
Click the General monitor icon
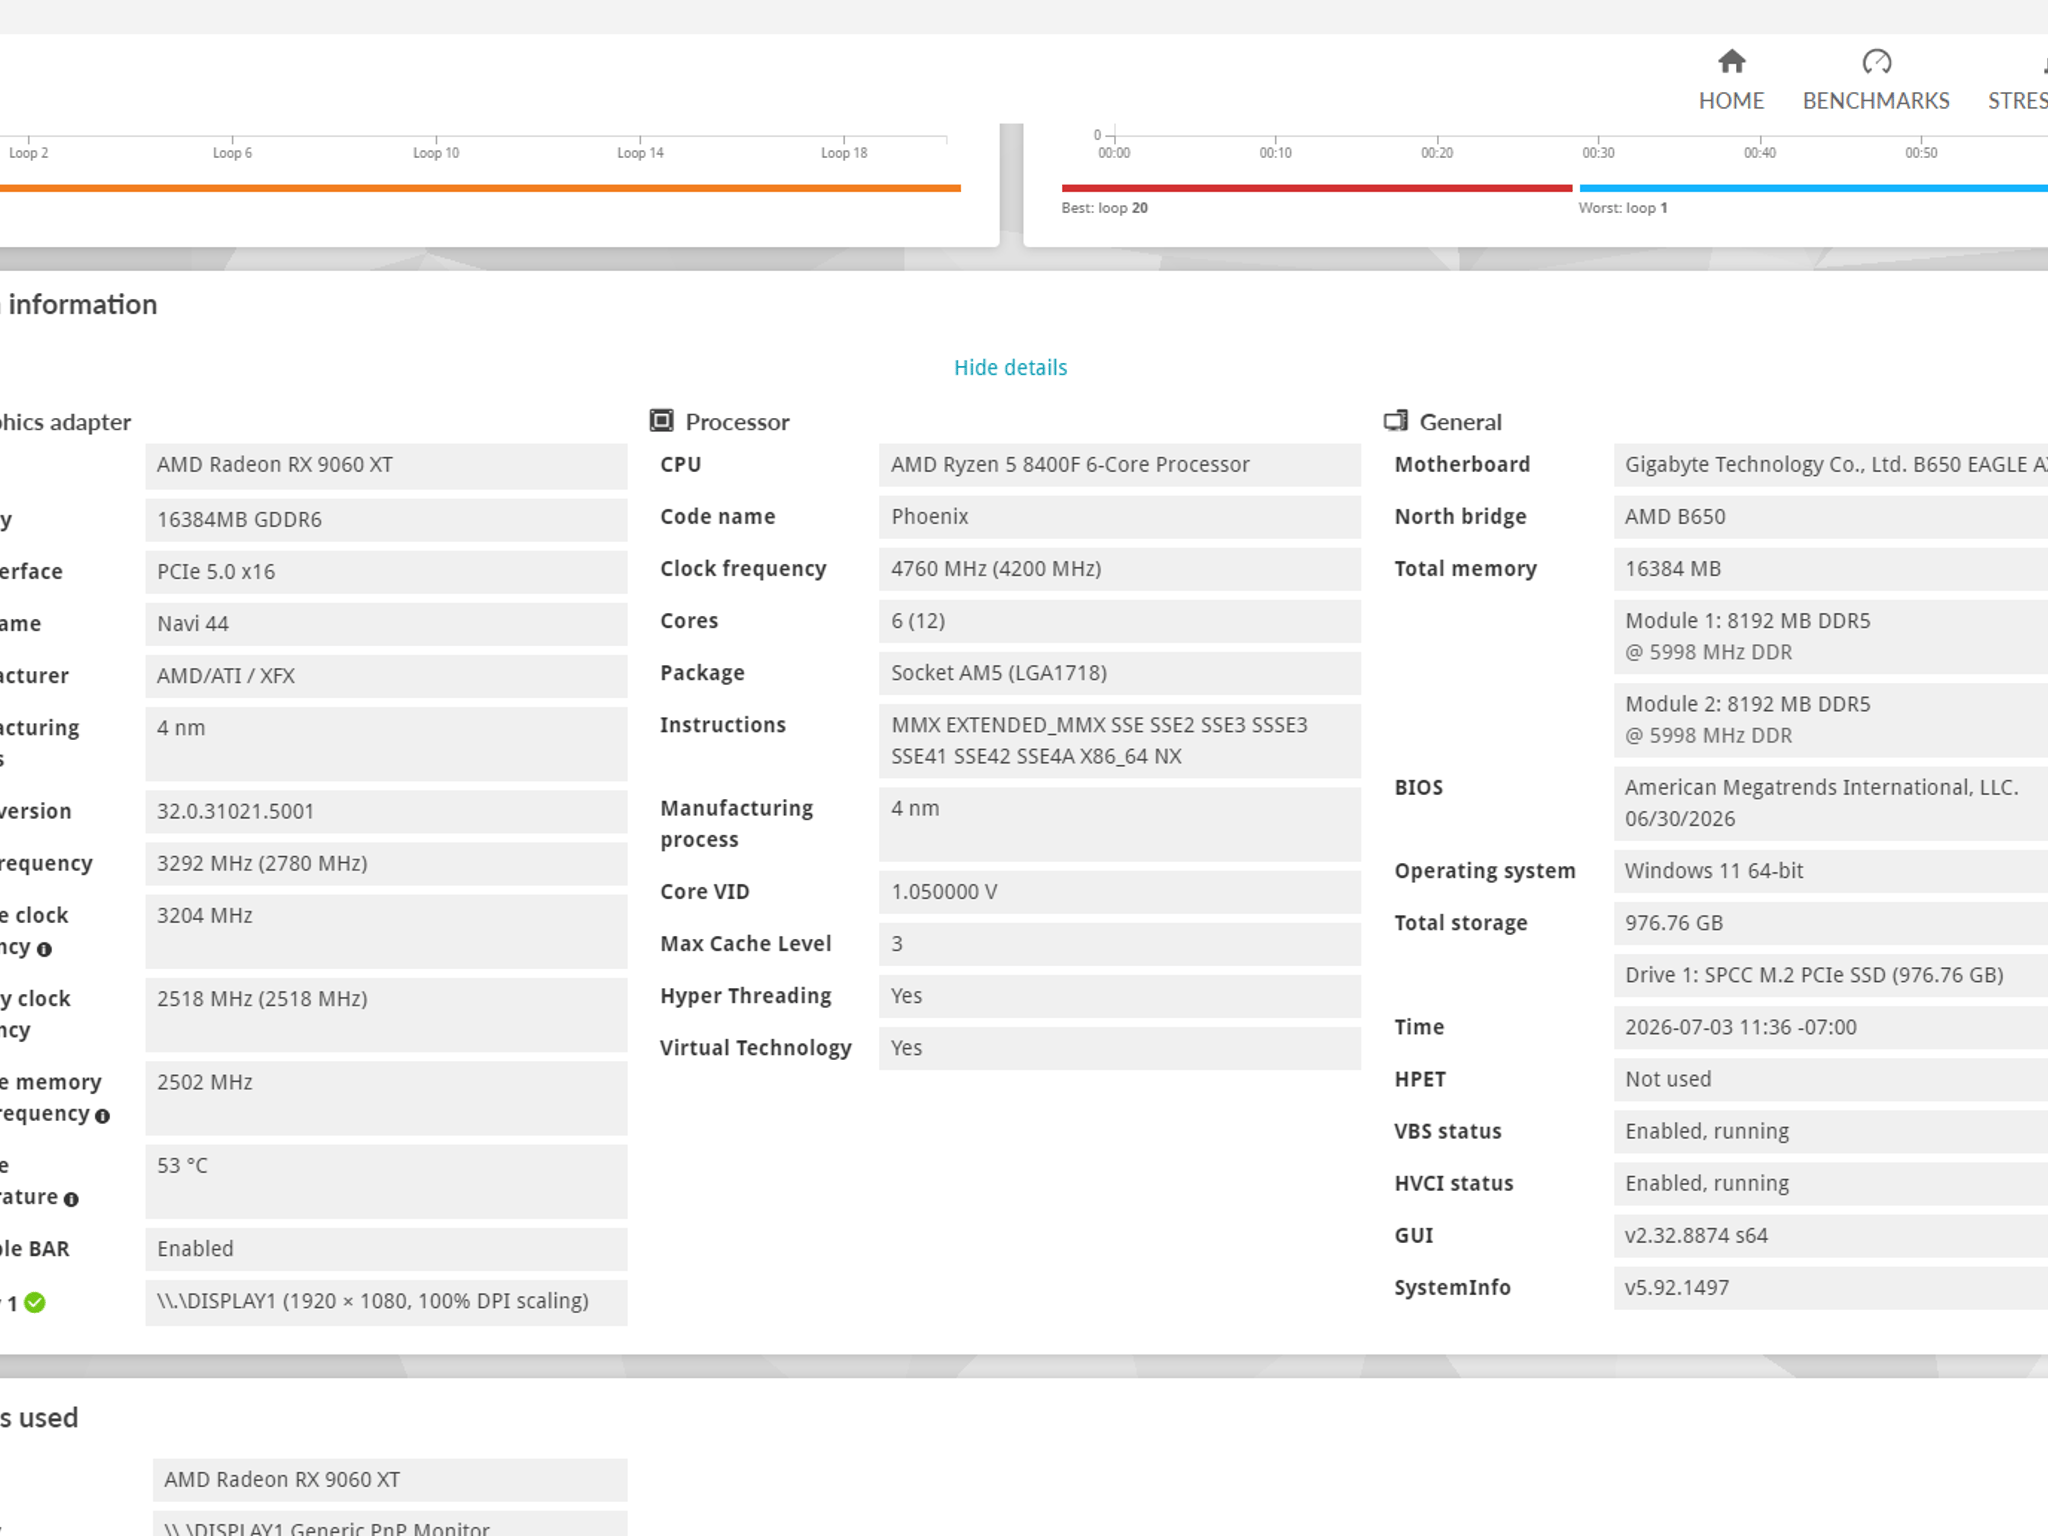click(1396, 421)
